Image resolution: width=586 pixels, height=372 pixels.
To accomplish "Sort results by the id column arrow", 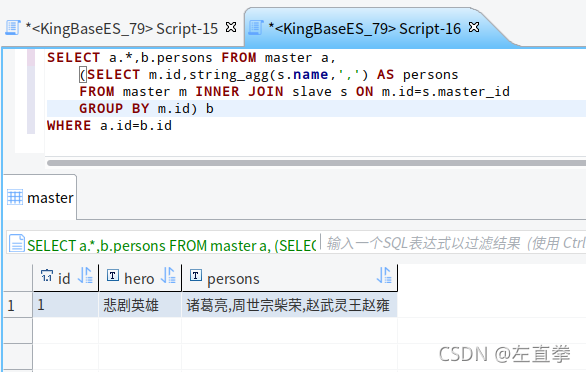I will click(x=86, y=276).
